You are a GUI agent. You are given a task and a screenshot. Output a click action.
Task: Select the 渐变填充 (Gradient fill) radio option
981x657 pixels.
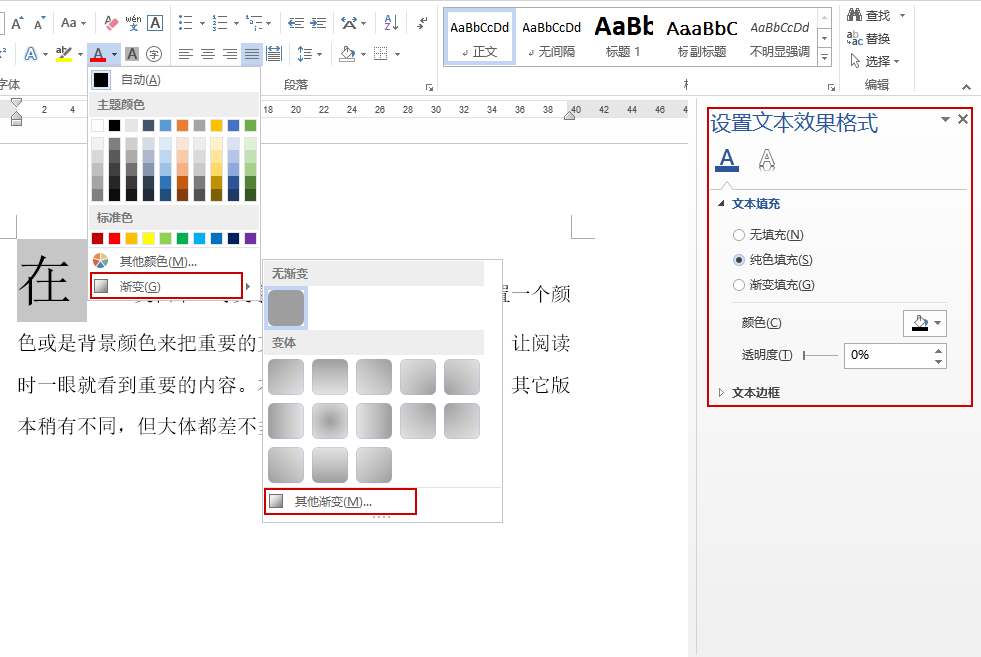[x=739, y=285]
